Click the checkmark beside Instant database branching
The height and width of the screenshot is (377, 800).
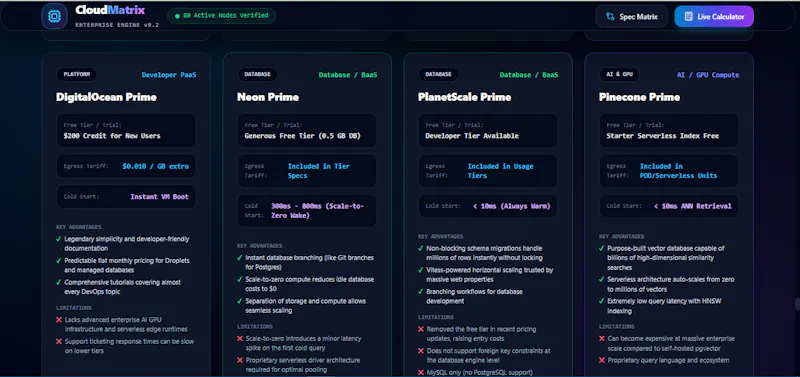(240, 258)
